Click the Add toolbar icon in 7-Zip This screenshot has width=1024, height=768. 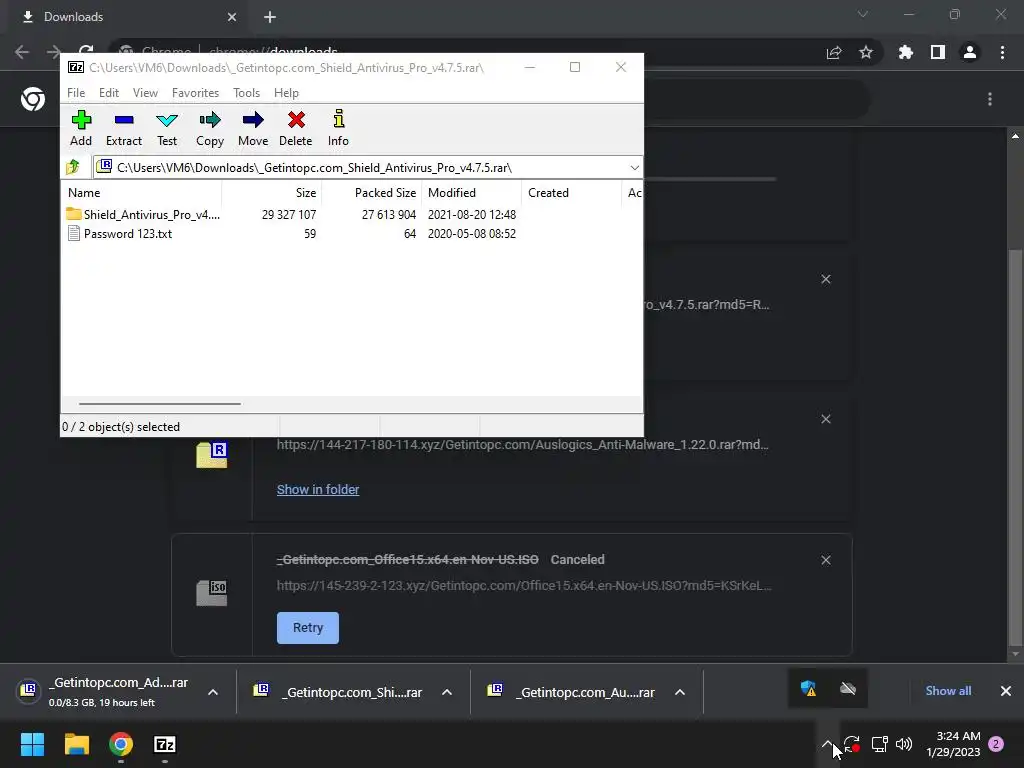pyautogui.click(x=81, y=128)
